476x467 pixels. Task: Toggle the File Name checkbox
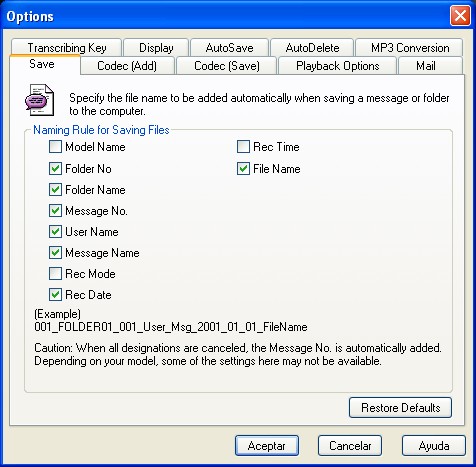coord(243,169)
